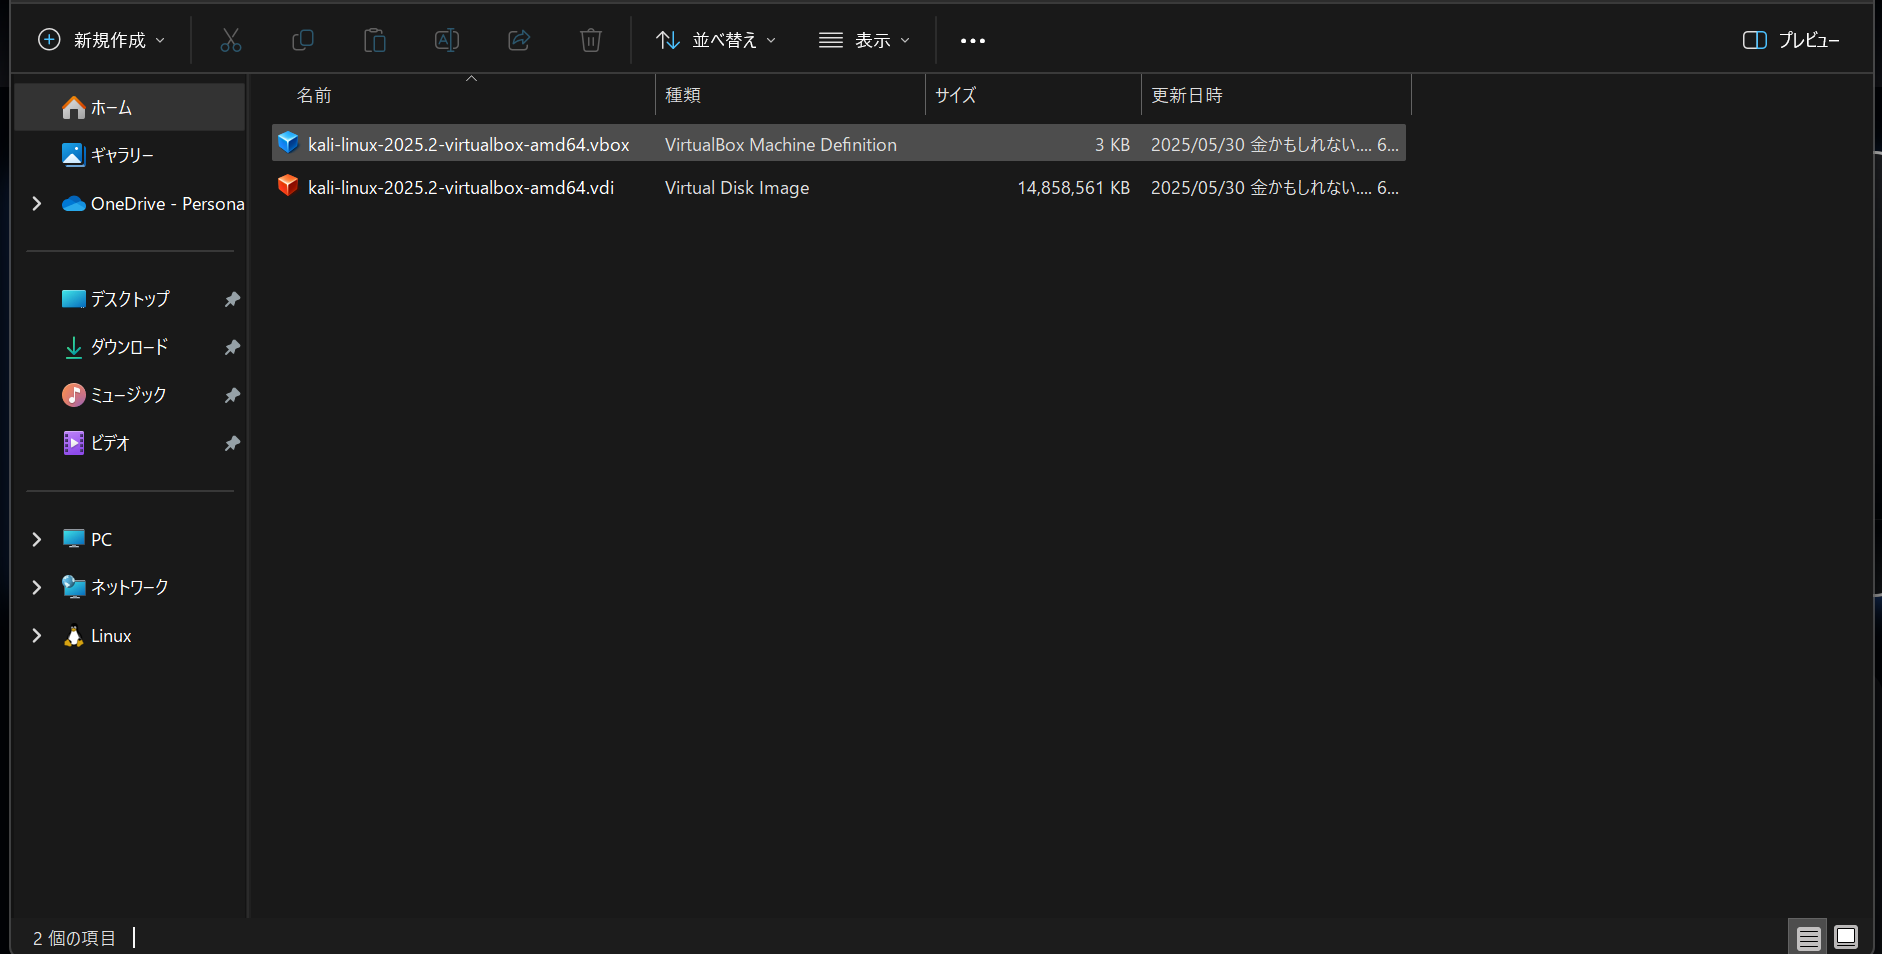Screen dimensions: 1882x954
Task: Switch to large thumbnails view icon
Action: point(1846,937)
